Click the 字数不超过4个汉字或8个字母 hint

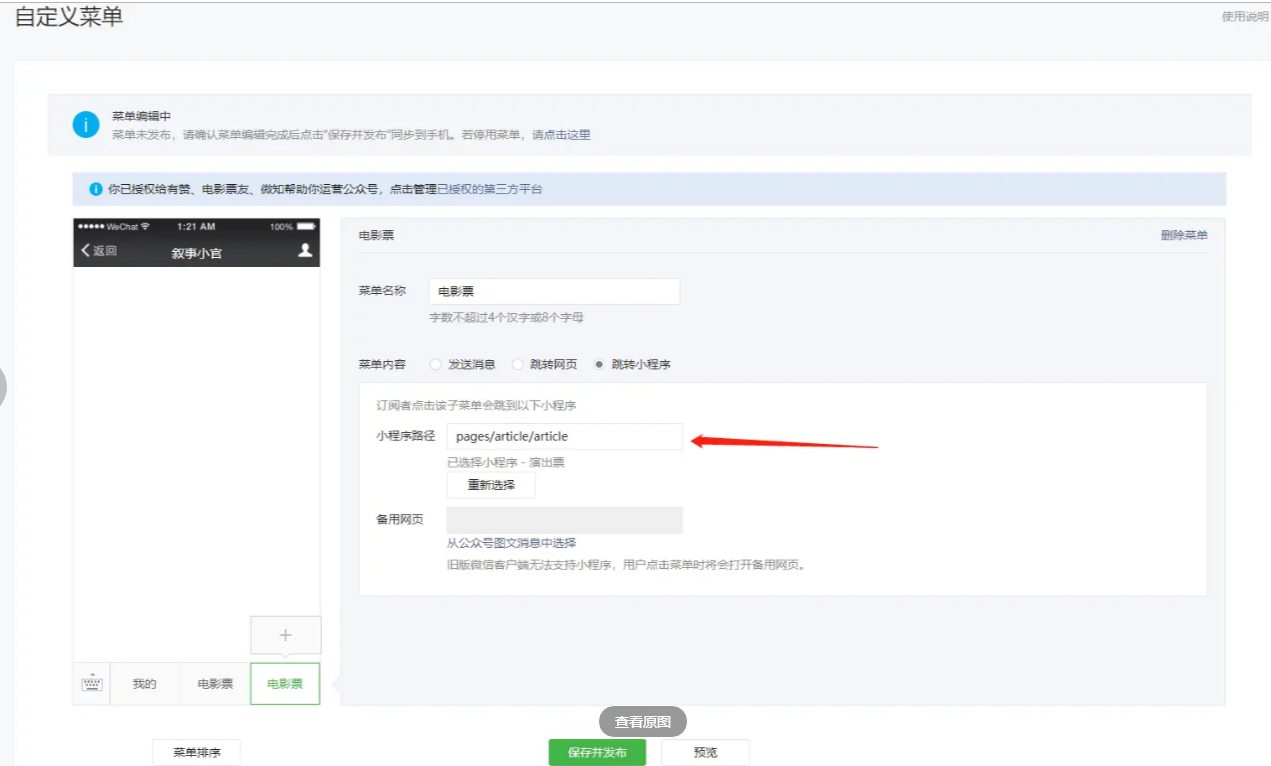[506, 317]
